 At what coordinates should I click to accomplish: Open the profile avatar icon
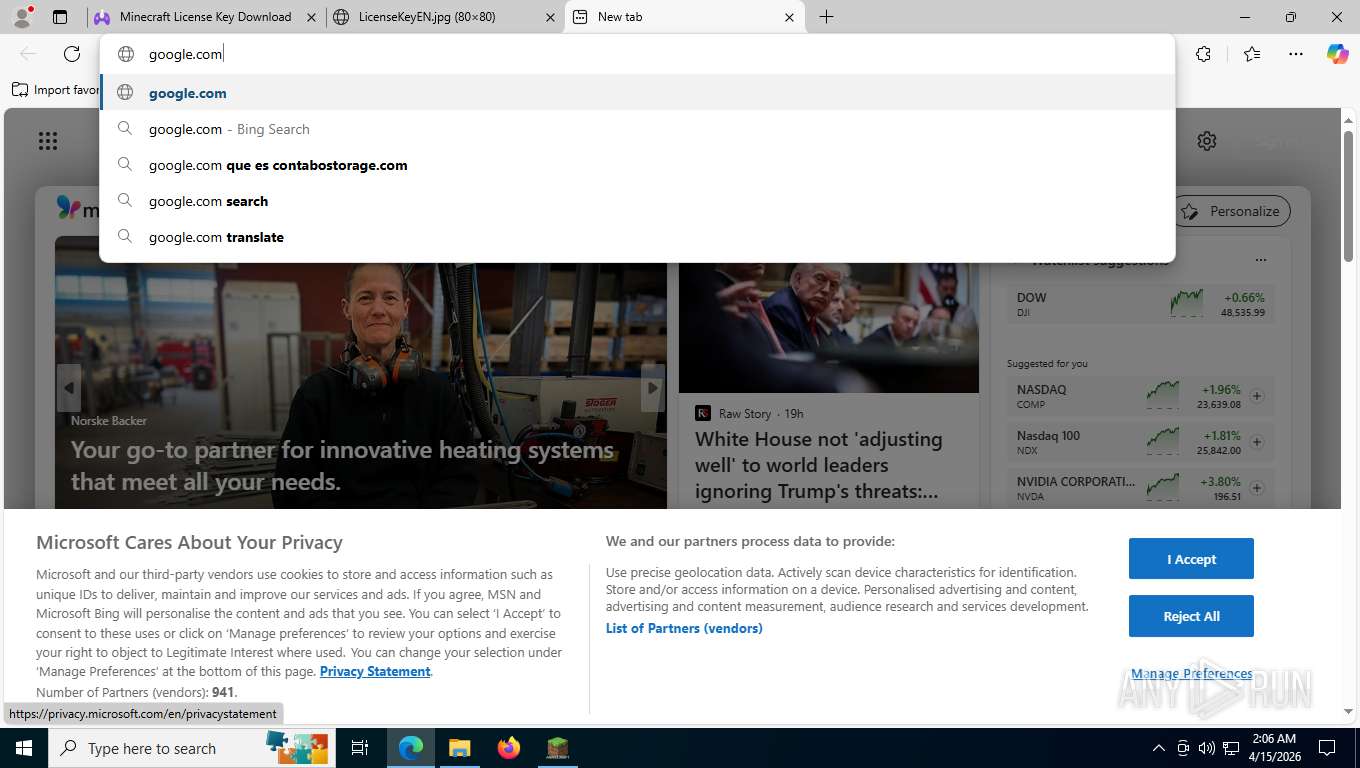pyautogui.click(x=22, y=17)
